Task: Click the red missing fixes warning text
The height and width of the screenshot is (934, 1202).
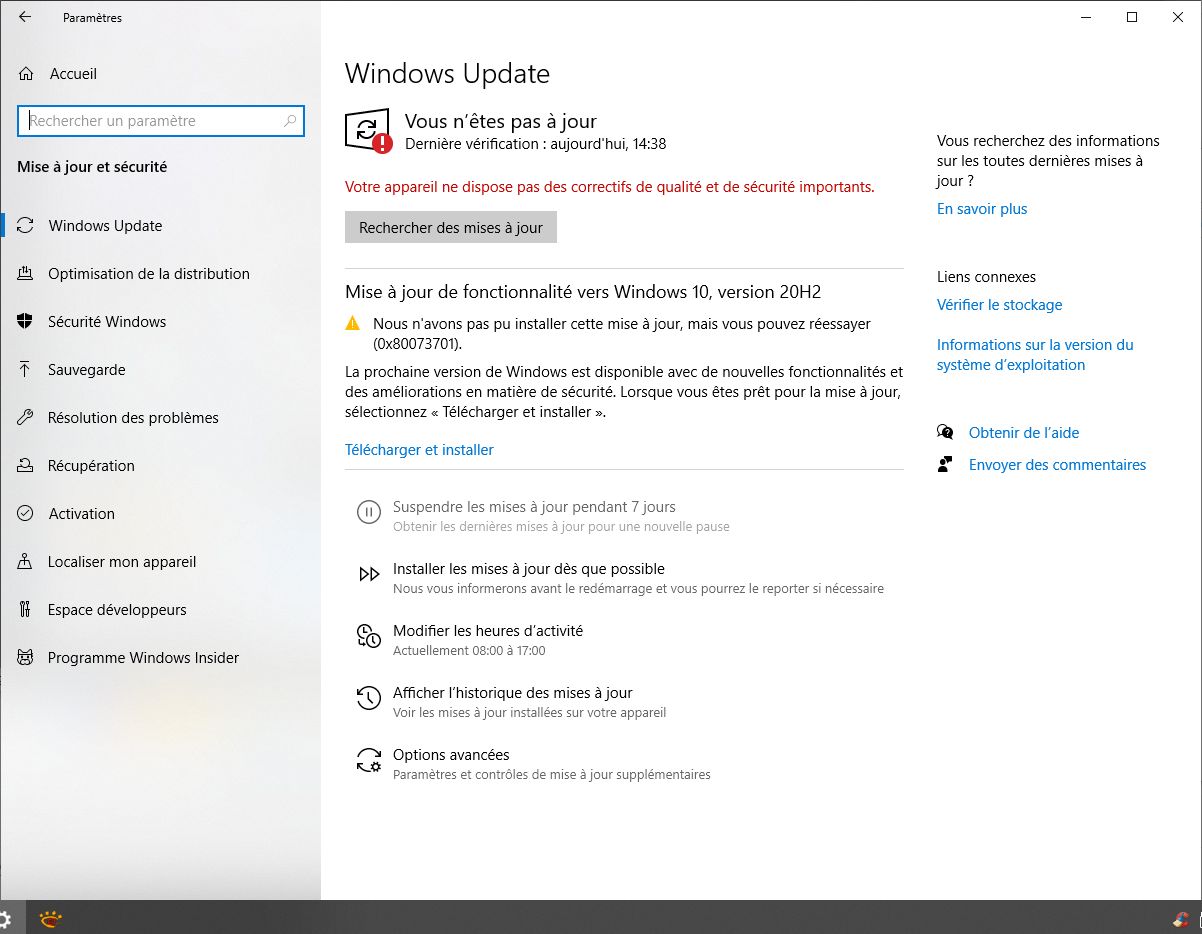Action: click(x=610, y=187)
